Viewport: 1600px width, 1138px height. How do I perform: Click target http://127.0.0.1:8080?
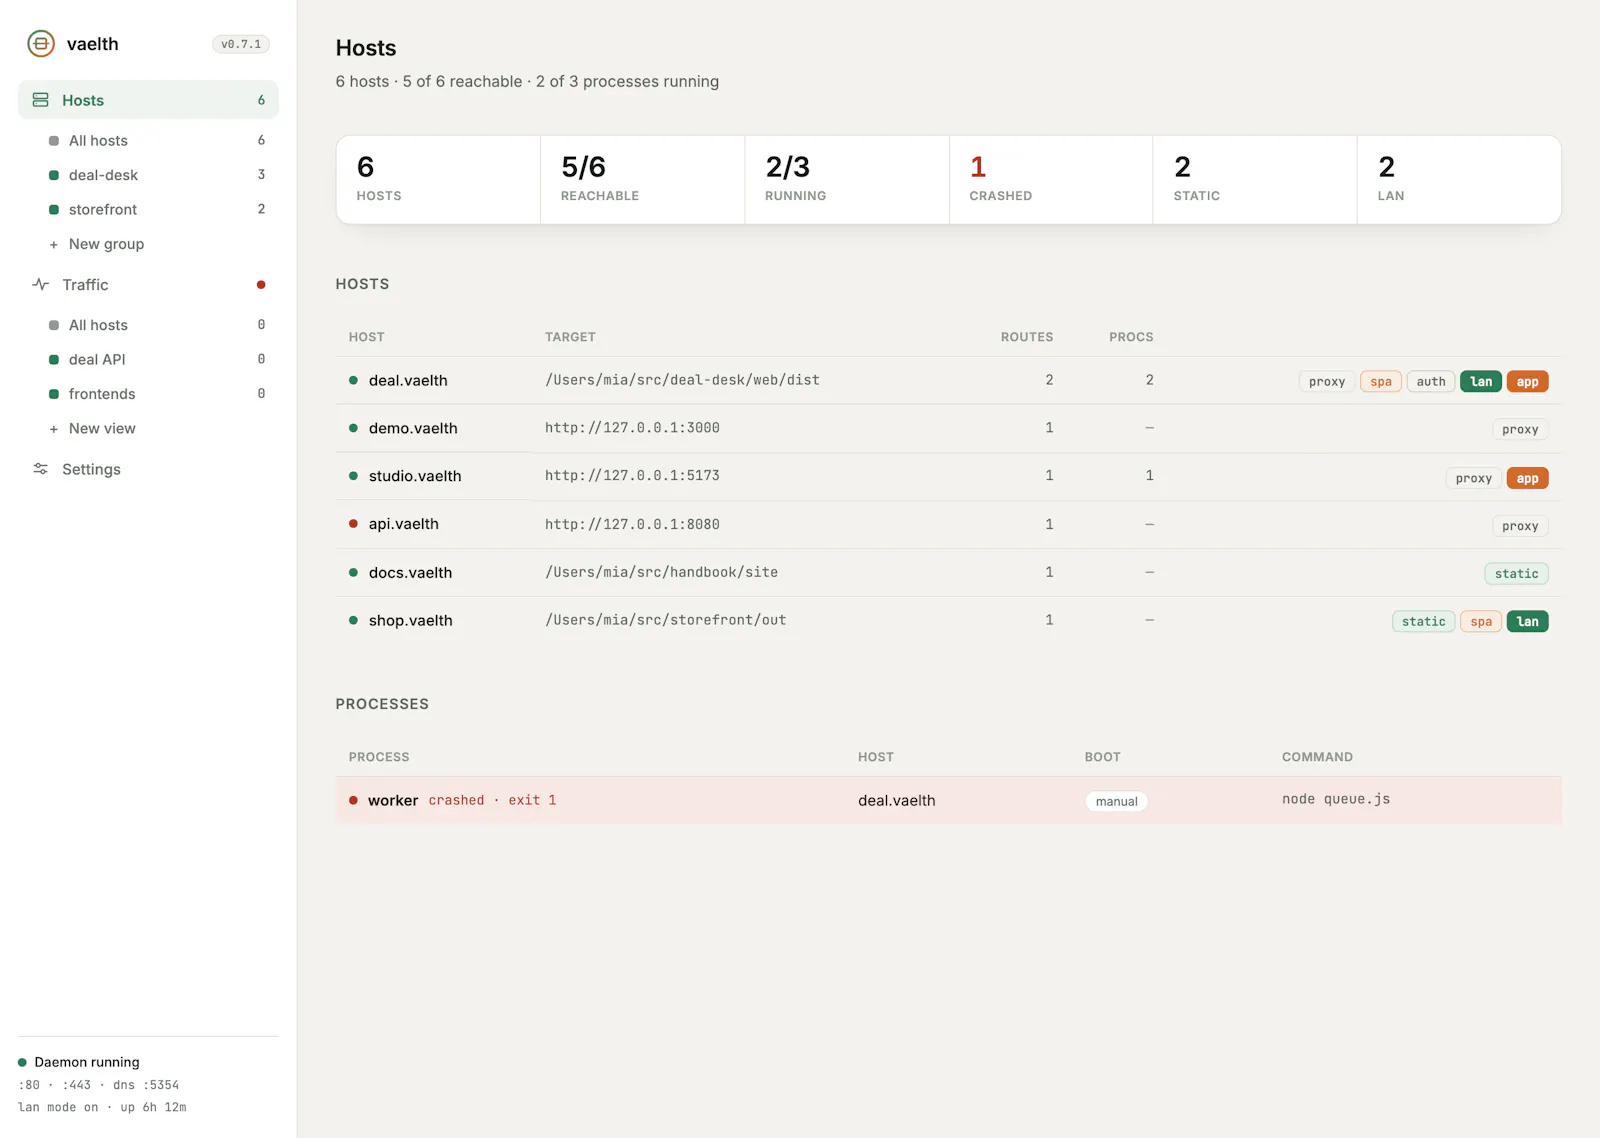coord(632,525)
